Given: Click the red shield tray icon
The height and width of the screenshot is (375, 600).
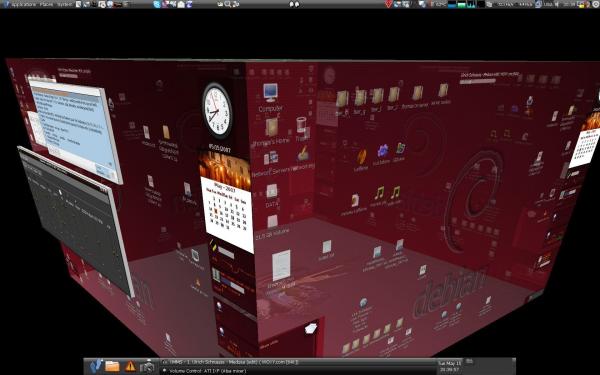Looking at the screenshot, I should [x=388, y=4].
